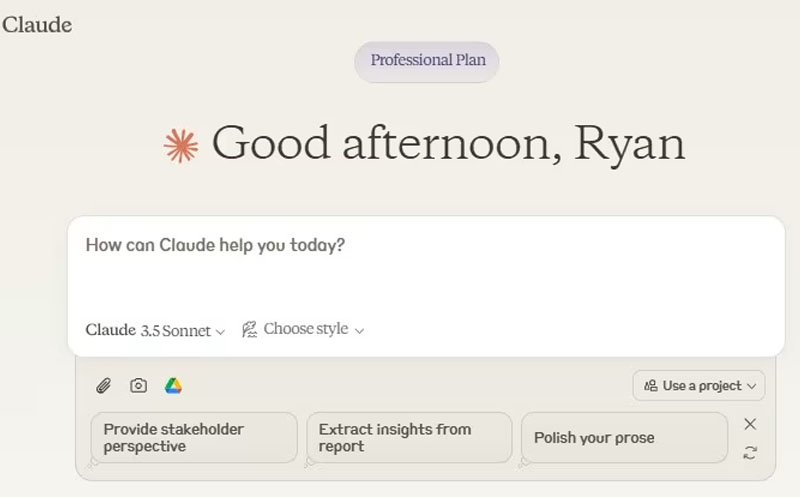Open the Claude 3.5 Sonnet model dropdown
The image size is (800, 497).
[155, 330]
